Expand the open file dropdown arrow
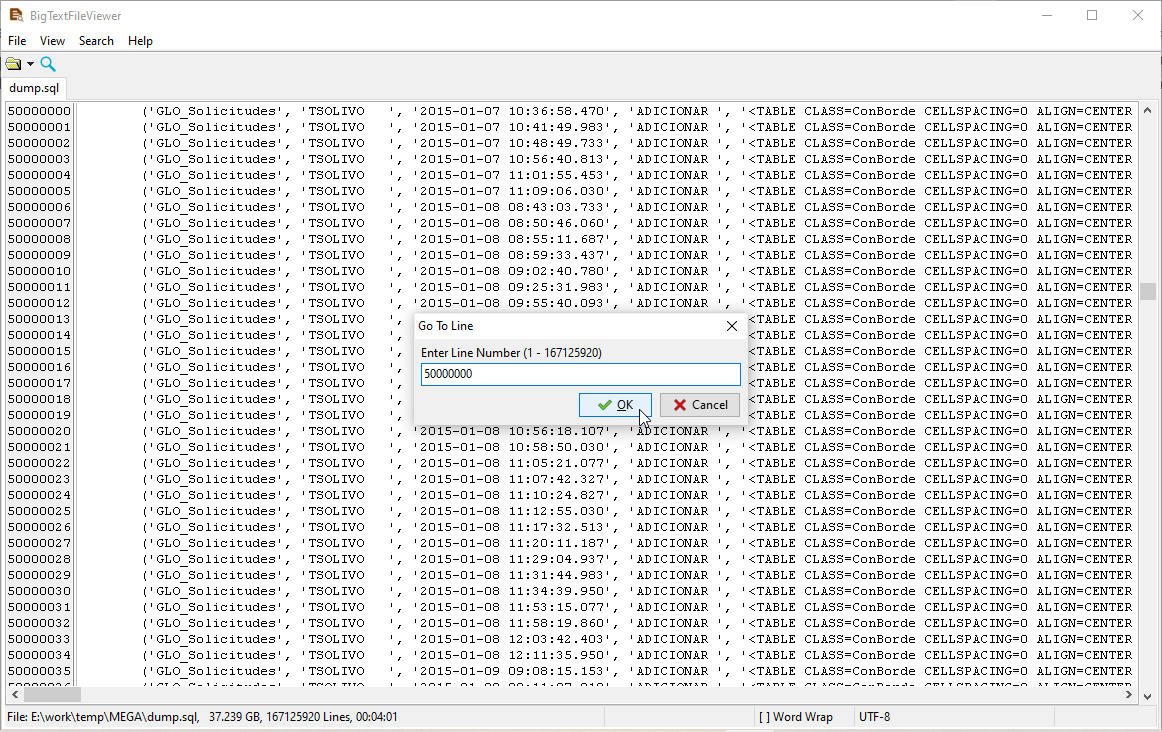Screen dimensions: 1162x732 (30, 64)
